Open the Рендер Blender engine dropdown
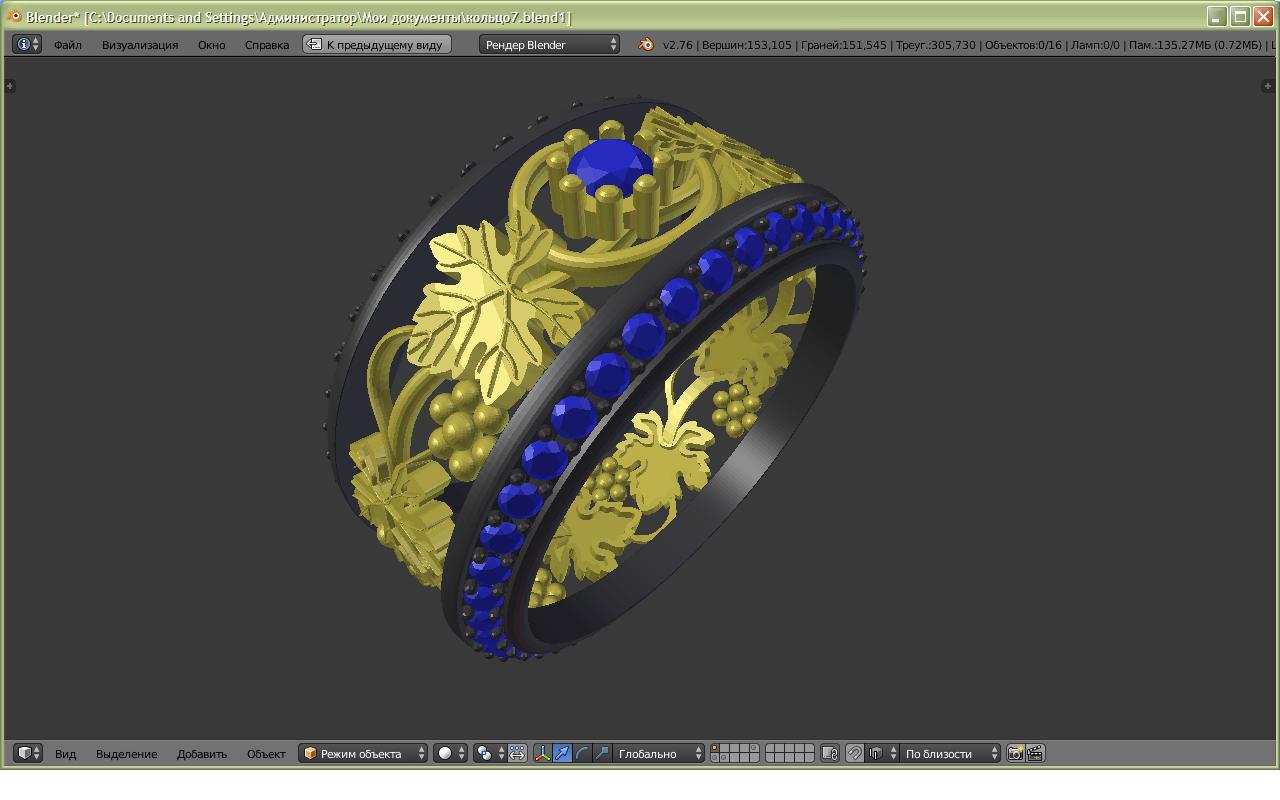Screen dimensions: 1280x800 pyautogui.click(x=549, y=44)
